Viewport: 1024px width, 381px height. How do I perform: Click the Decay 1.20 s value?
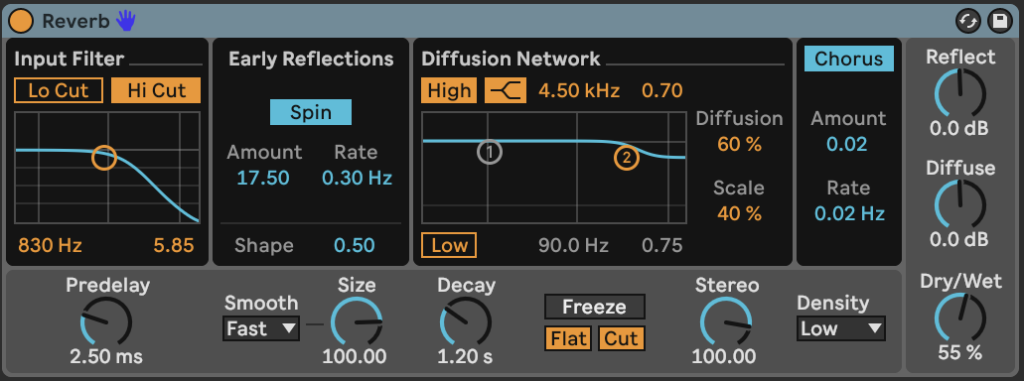coord(466,357)
